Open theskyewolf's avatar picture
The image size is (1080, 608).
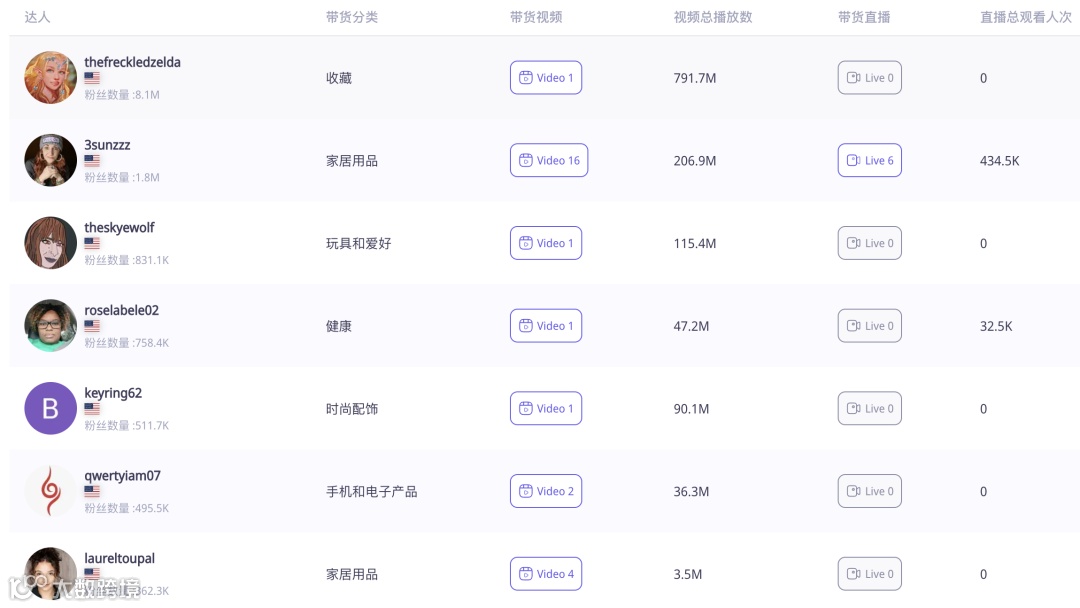tap(51, 243)
